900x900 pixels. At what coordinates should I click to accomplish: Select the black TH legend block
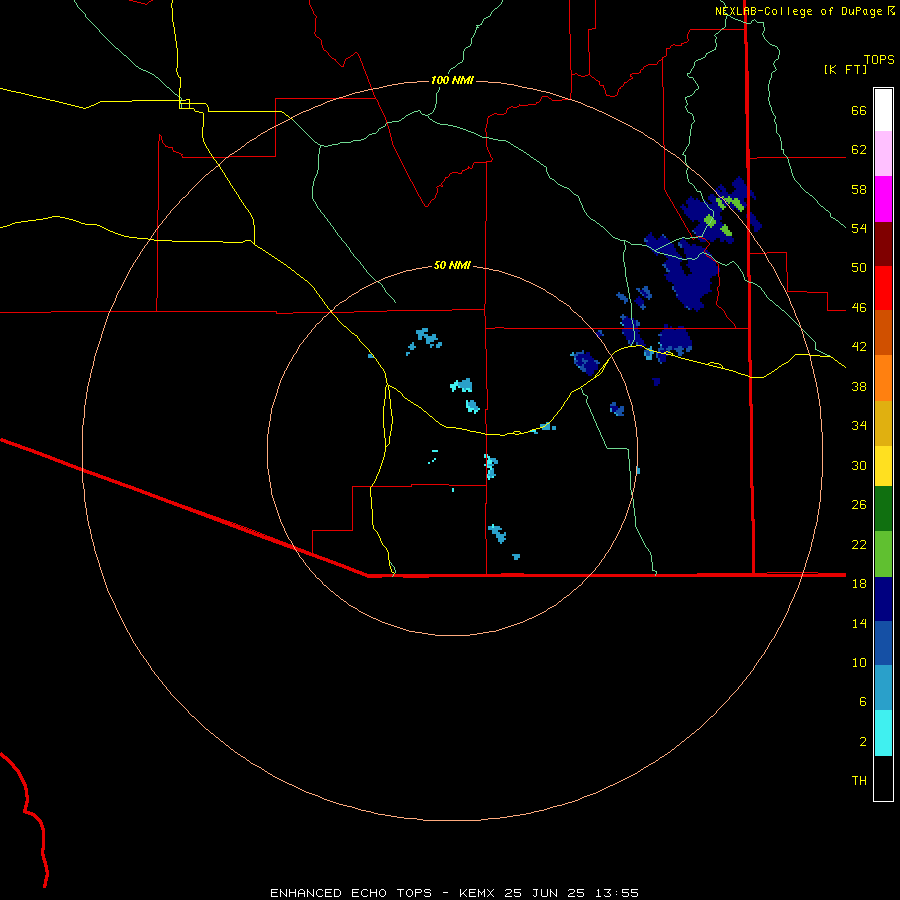(883, 778)
